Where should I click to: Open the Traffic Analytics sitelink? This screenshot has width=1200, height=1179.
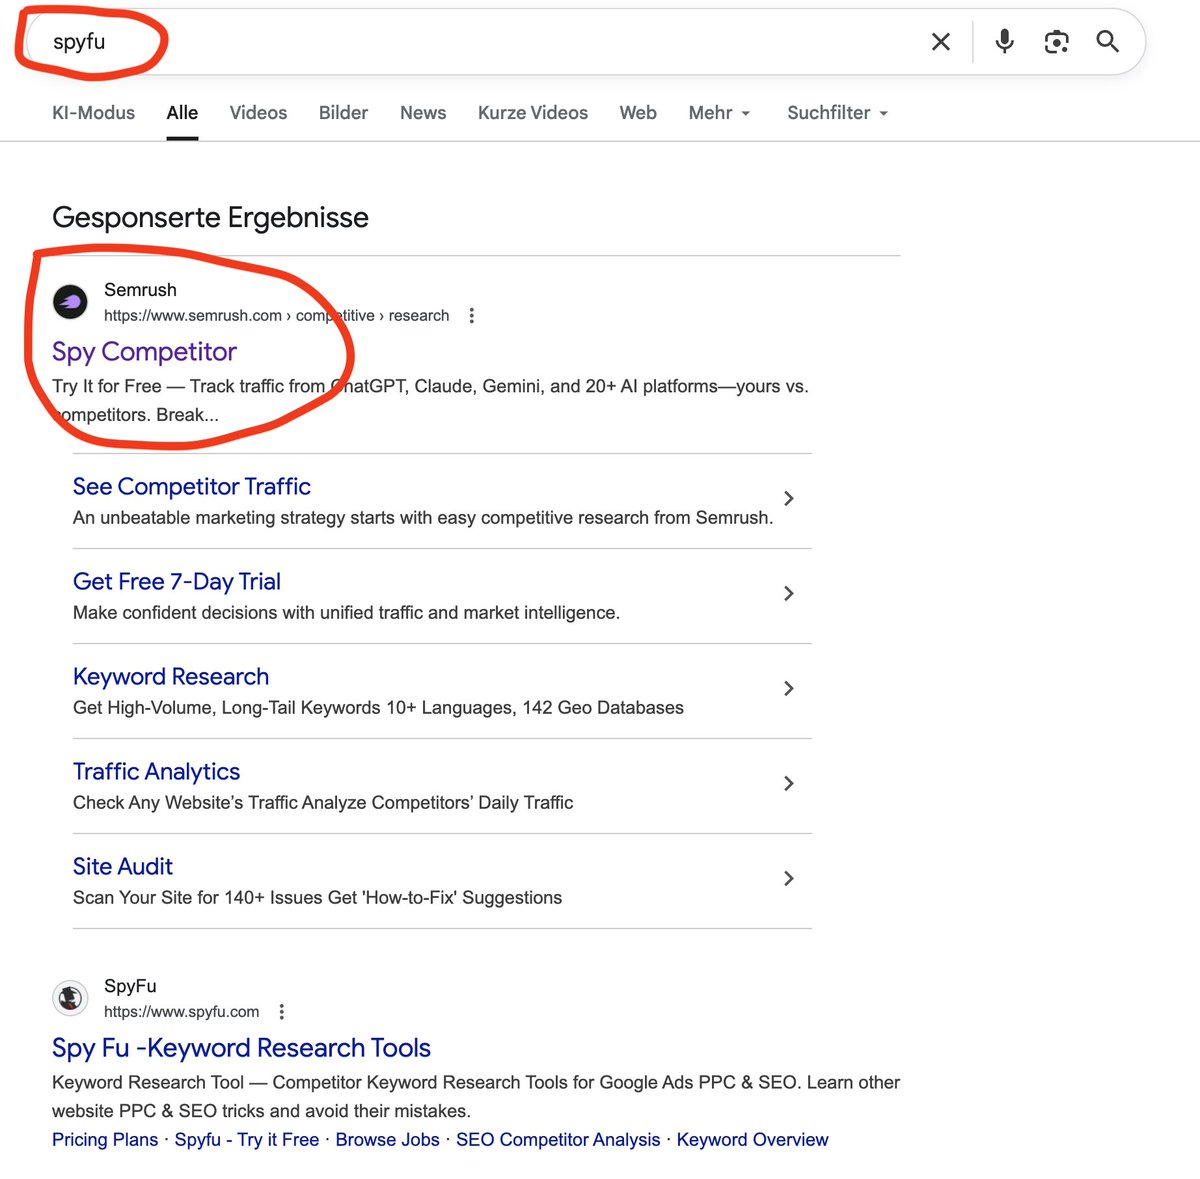point(156,772)
